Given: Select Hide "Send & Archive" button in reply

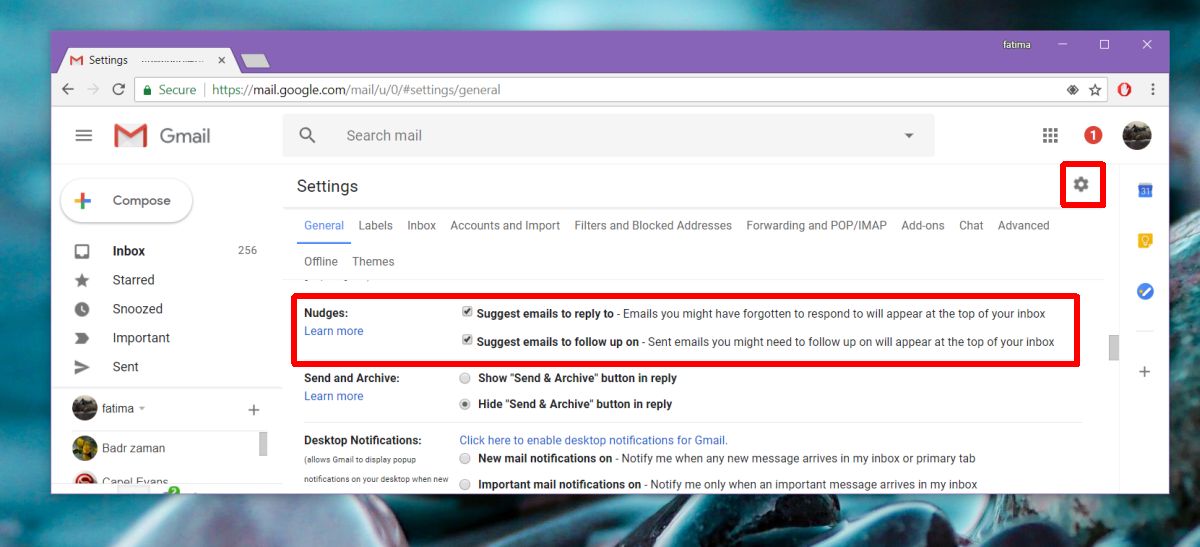Looking at the screenshot, I should click(x=465, y=404).
